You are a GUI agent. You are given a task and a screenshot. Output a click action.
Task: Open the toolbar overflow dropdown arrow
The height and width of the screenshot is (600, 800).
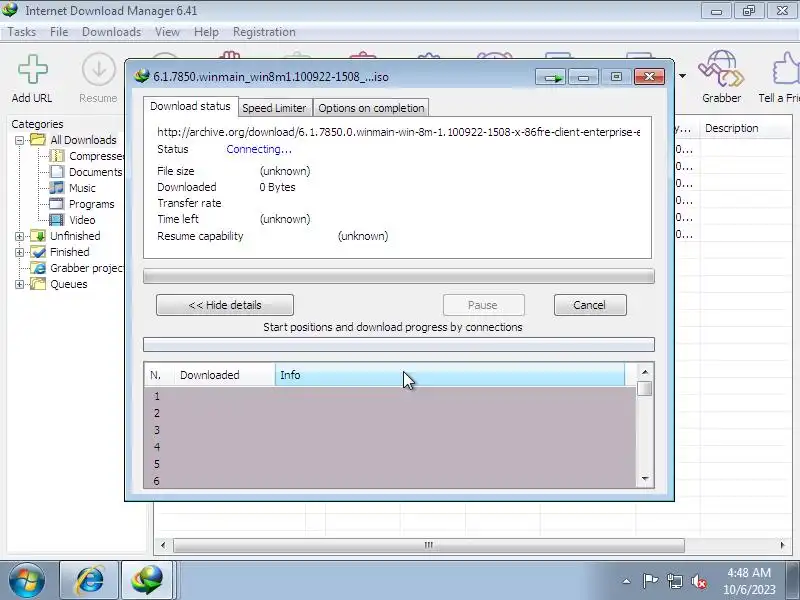point(682,76)
